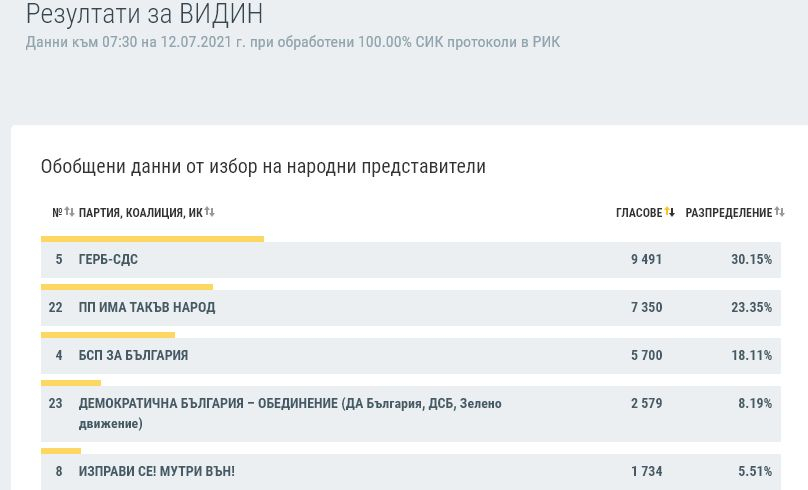808x490 pixels.
Task: Click Обобщени данни от избор section title
Action: pos(263,166)
